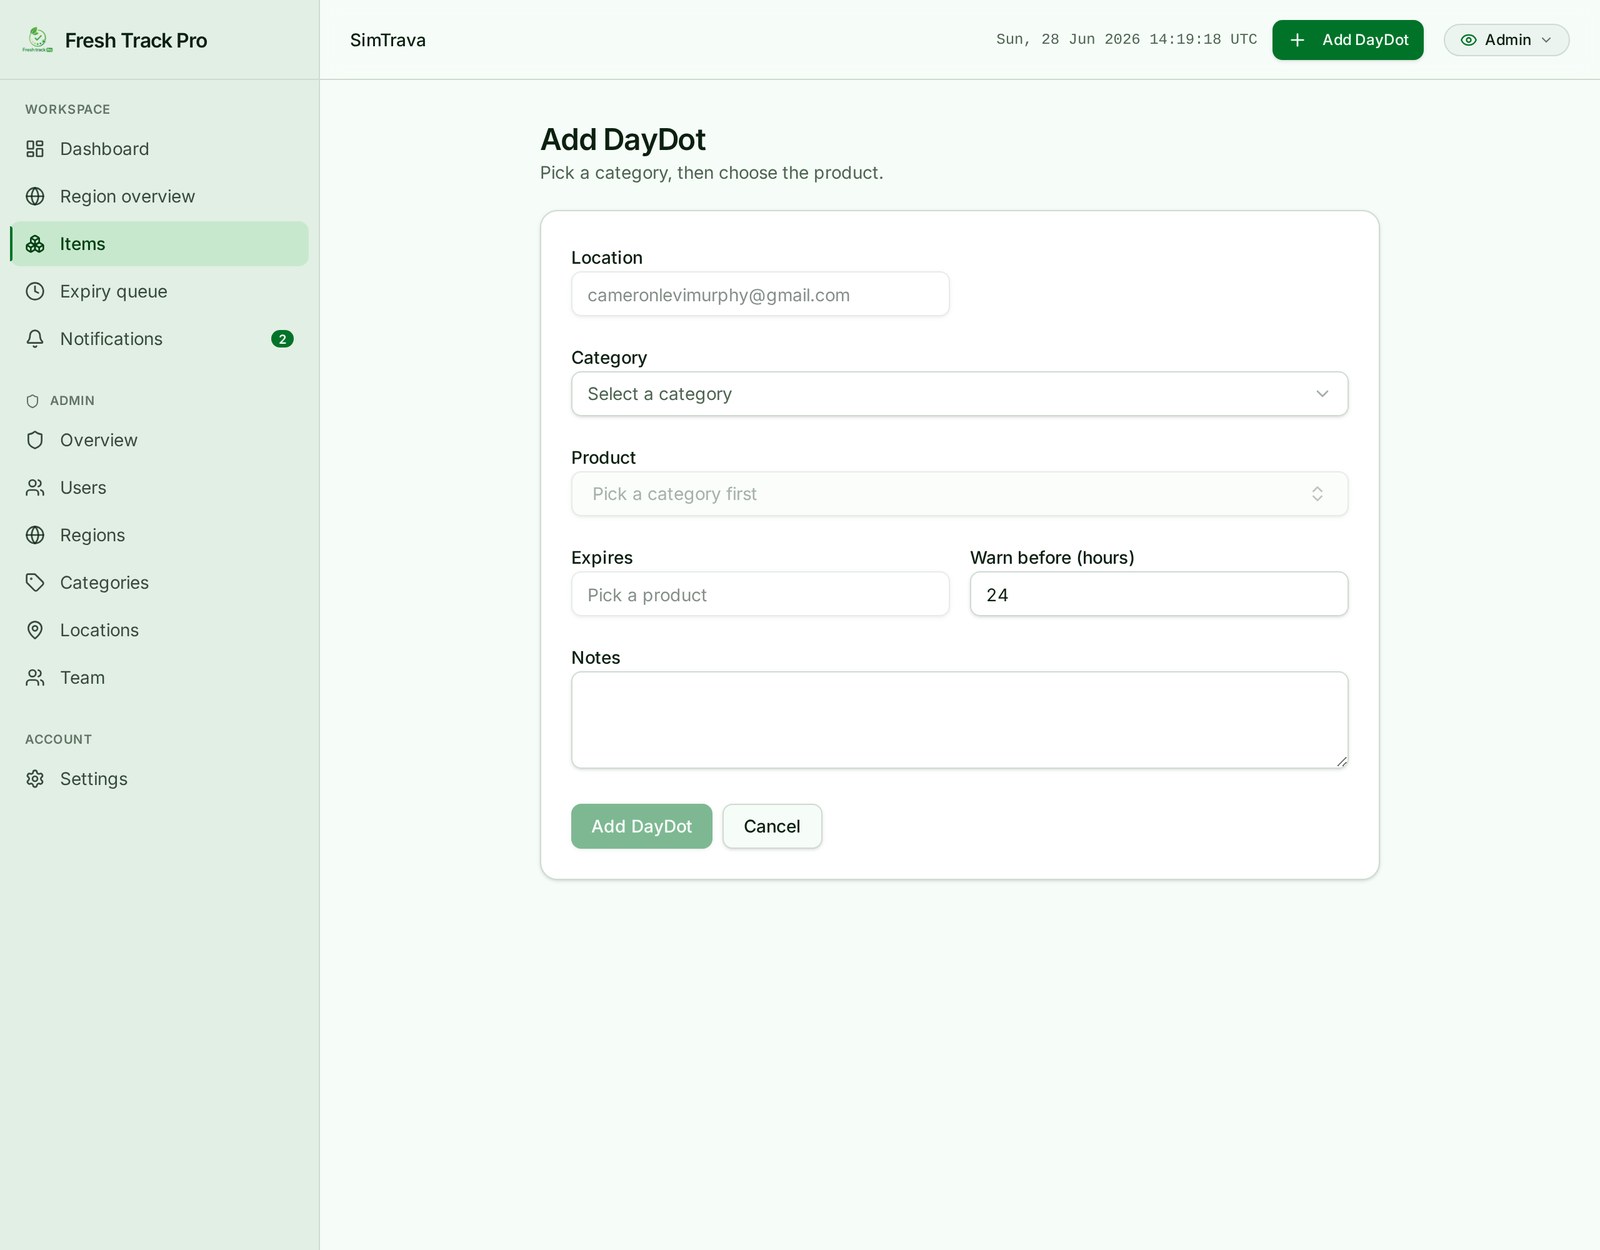Click the Product up-down selector arrows
1600x1250 pixels.
click(1317, 494)
